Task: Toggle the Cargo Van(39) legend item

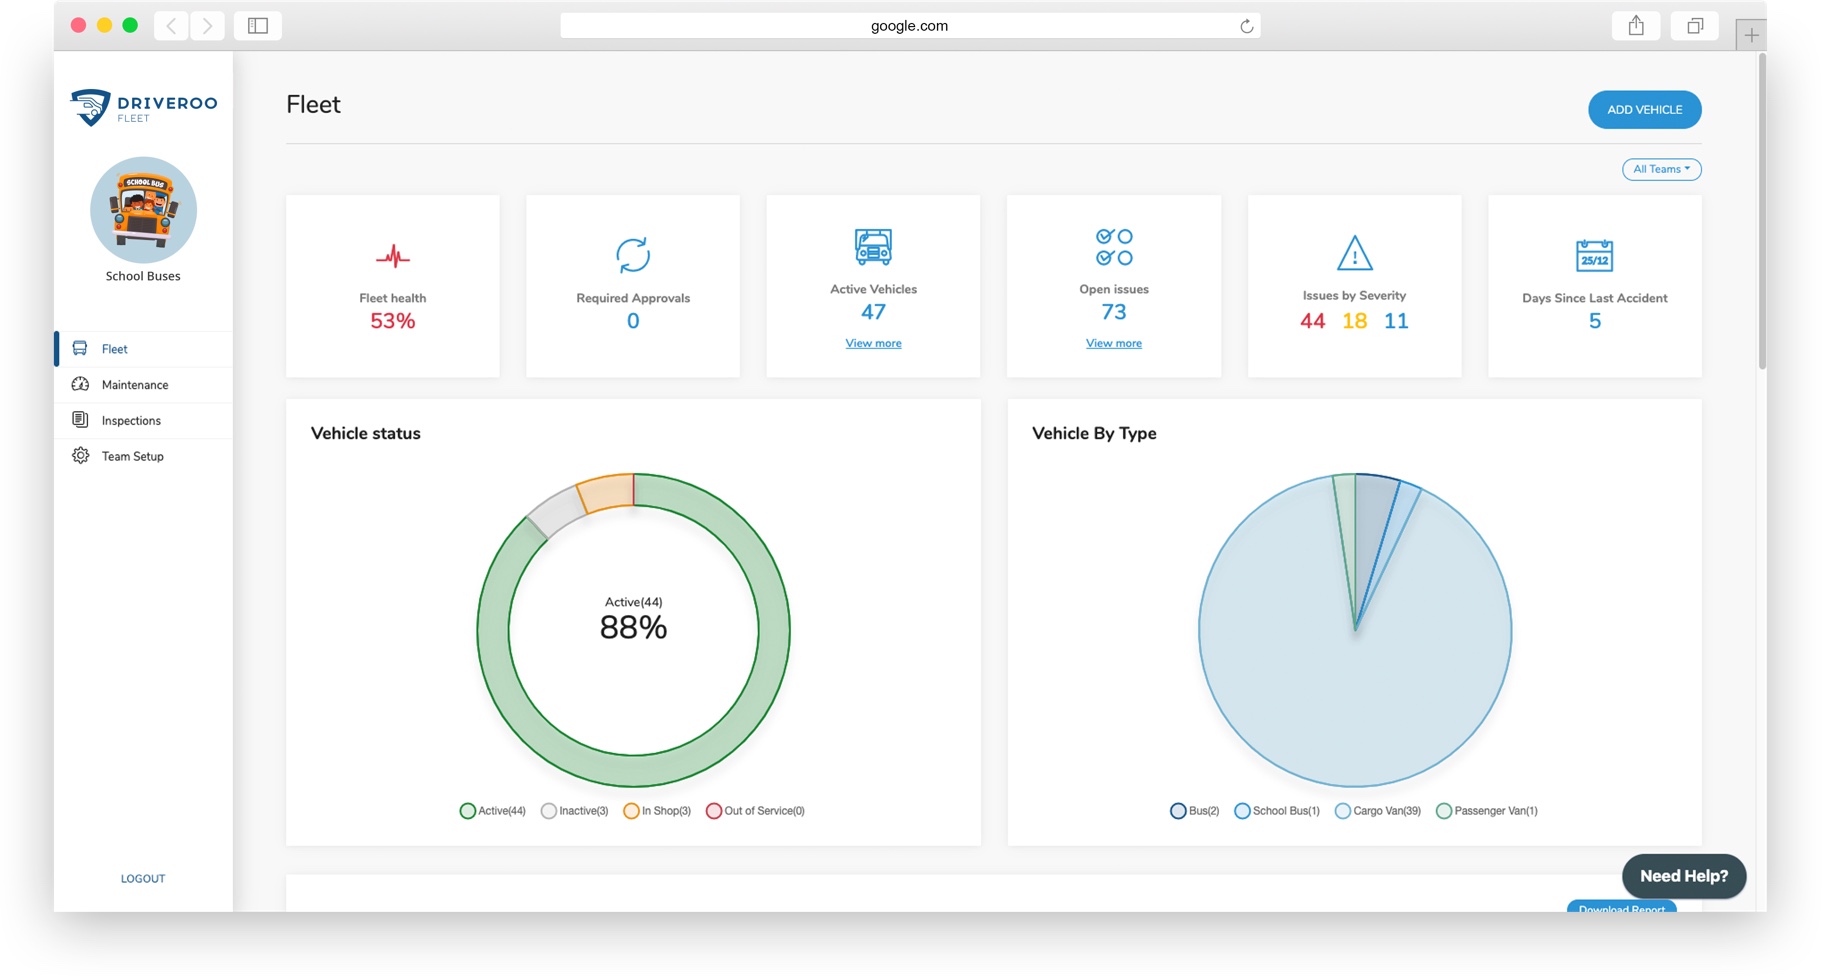Action: point(1377,811)
